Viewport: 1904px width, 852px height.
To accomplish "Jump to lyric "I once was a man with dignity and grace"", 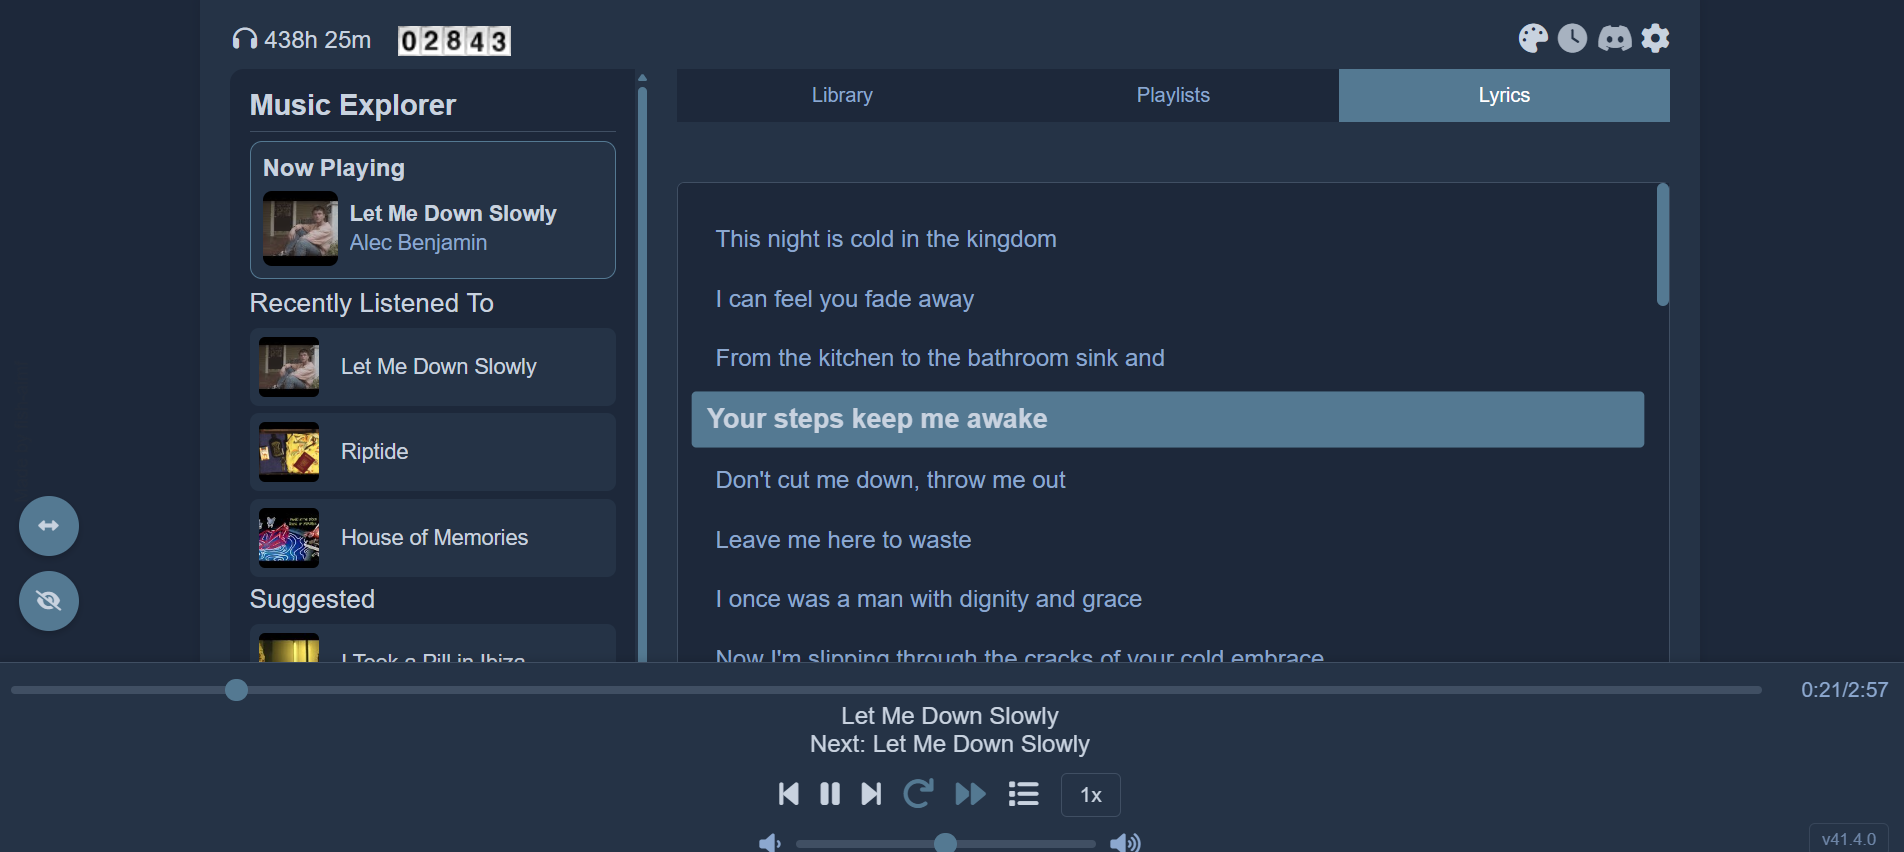I will [x=928, y=599].
